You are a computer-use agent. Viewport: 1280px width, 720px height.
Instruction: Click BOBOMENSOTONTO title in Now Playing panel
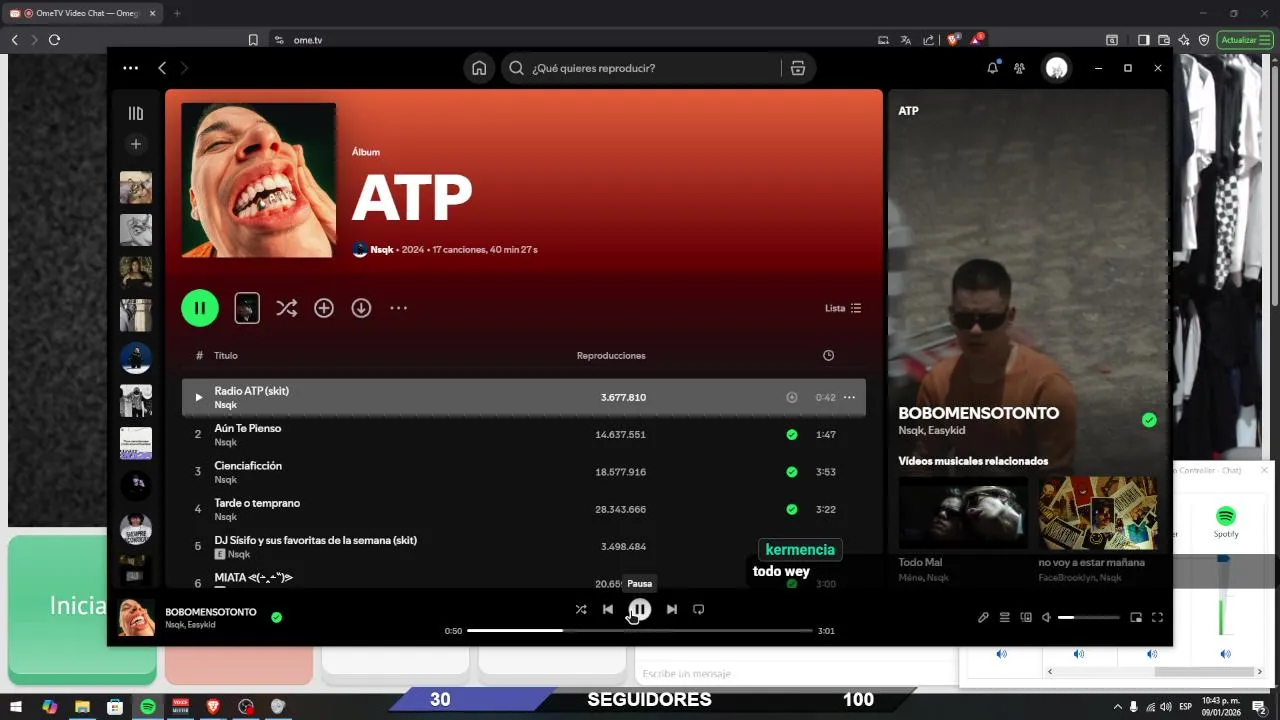point(978,413)
